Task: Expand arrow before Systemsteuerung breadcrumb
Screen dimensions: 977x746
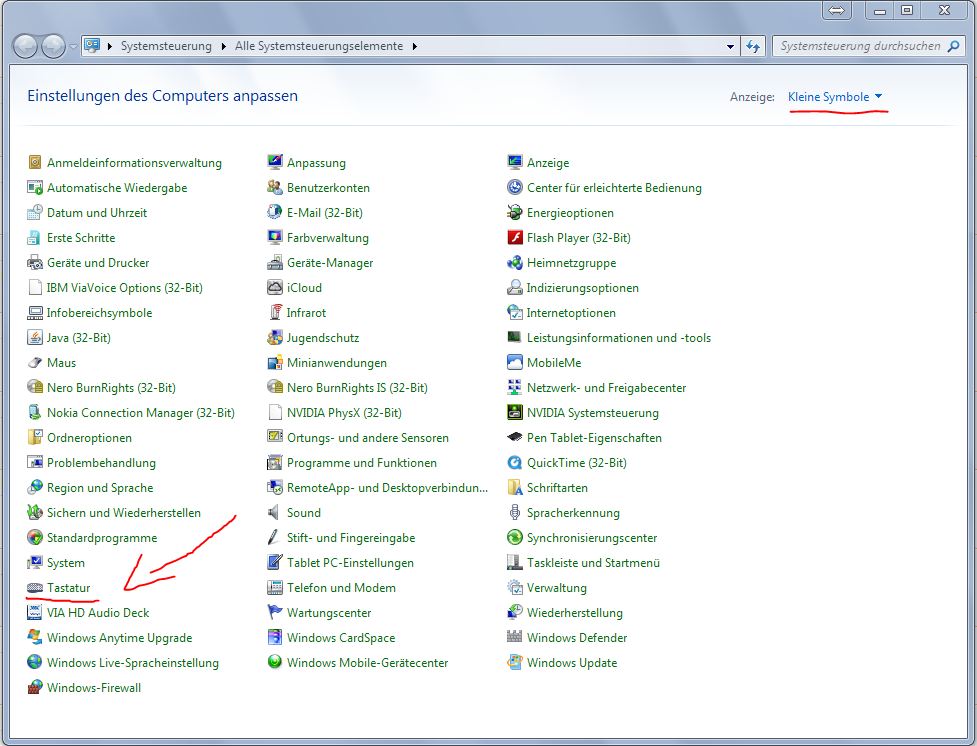Action: 110,46
